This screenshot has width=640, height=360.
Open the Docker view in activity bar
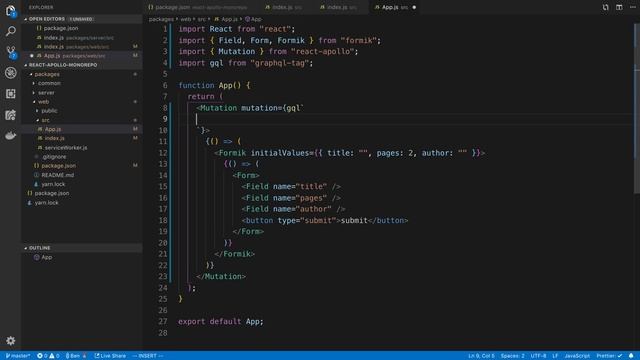coord(11,135)
